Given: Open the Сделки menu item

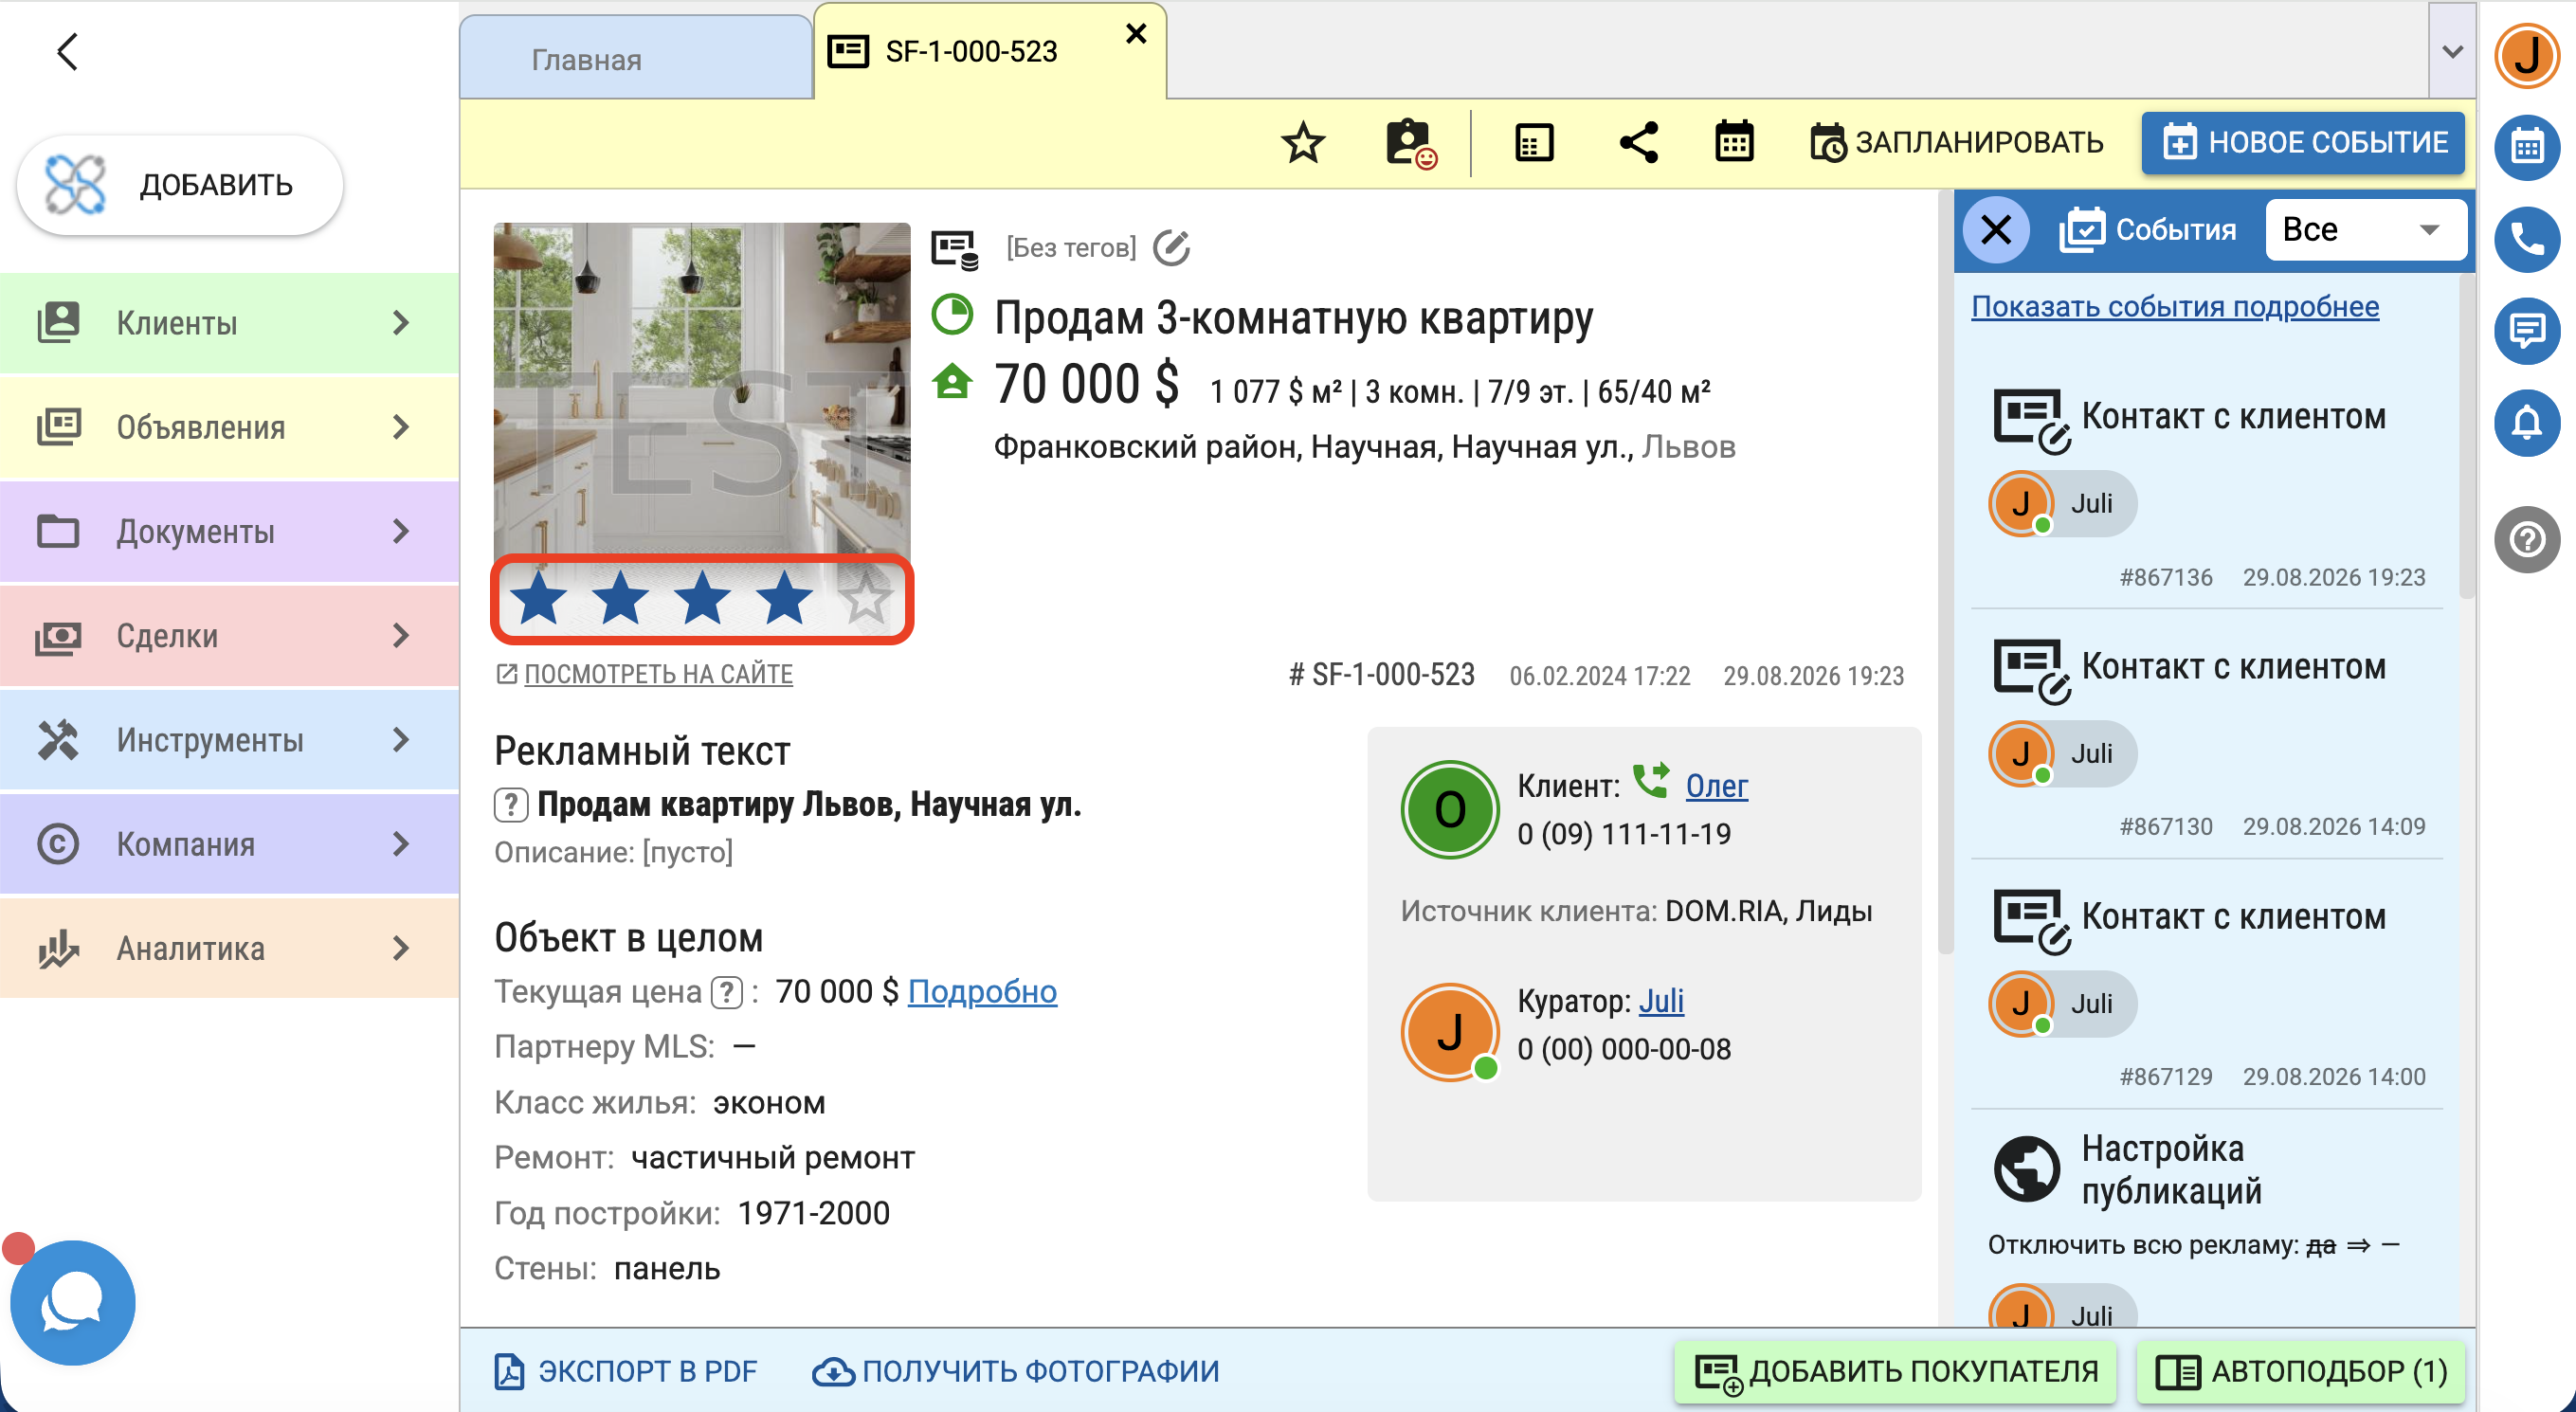Looking at the screenshot, I should [x=229, y=636].
